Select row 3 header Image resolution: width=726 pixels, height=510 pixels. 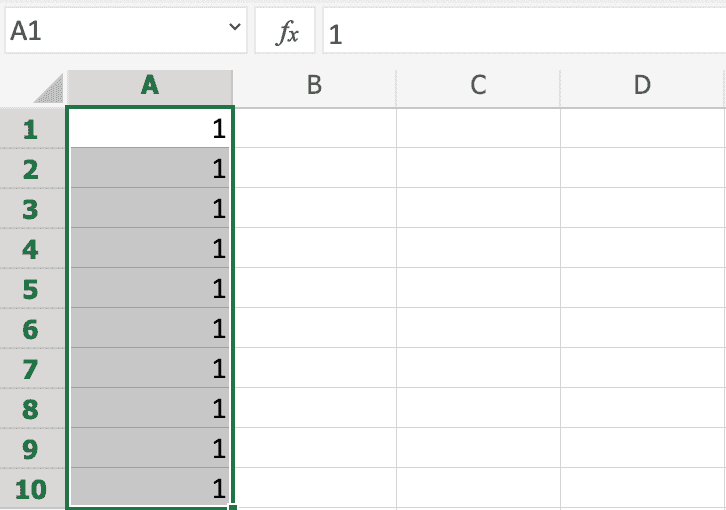click(x=31, y=209)
